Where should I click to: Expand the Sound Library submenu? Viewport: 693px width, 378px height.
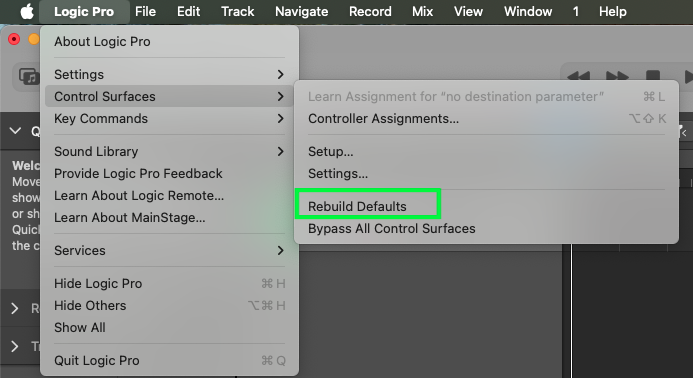tap(169, 152)
